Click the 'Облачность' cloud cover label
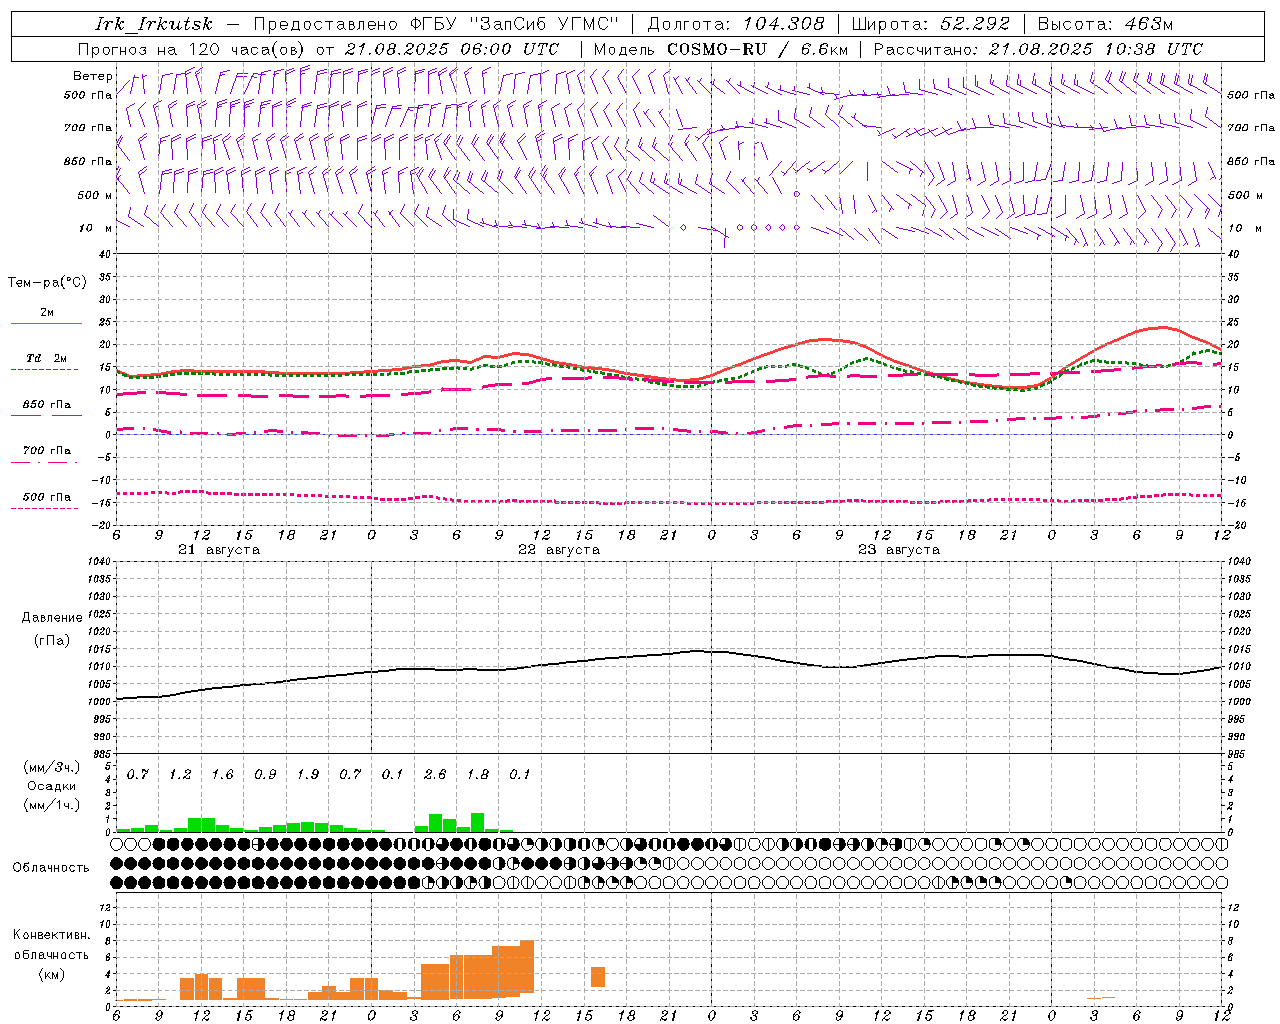The width and height of the screenshot is (1280, 1024). [51, 868]
